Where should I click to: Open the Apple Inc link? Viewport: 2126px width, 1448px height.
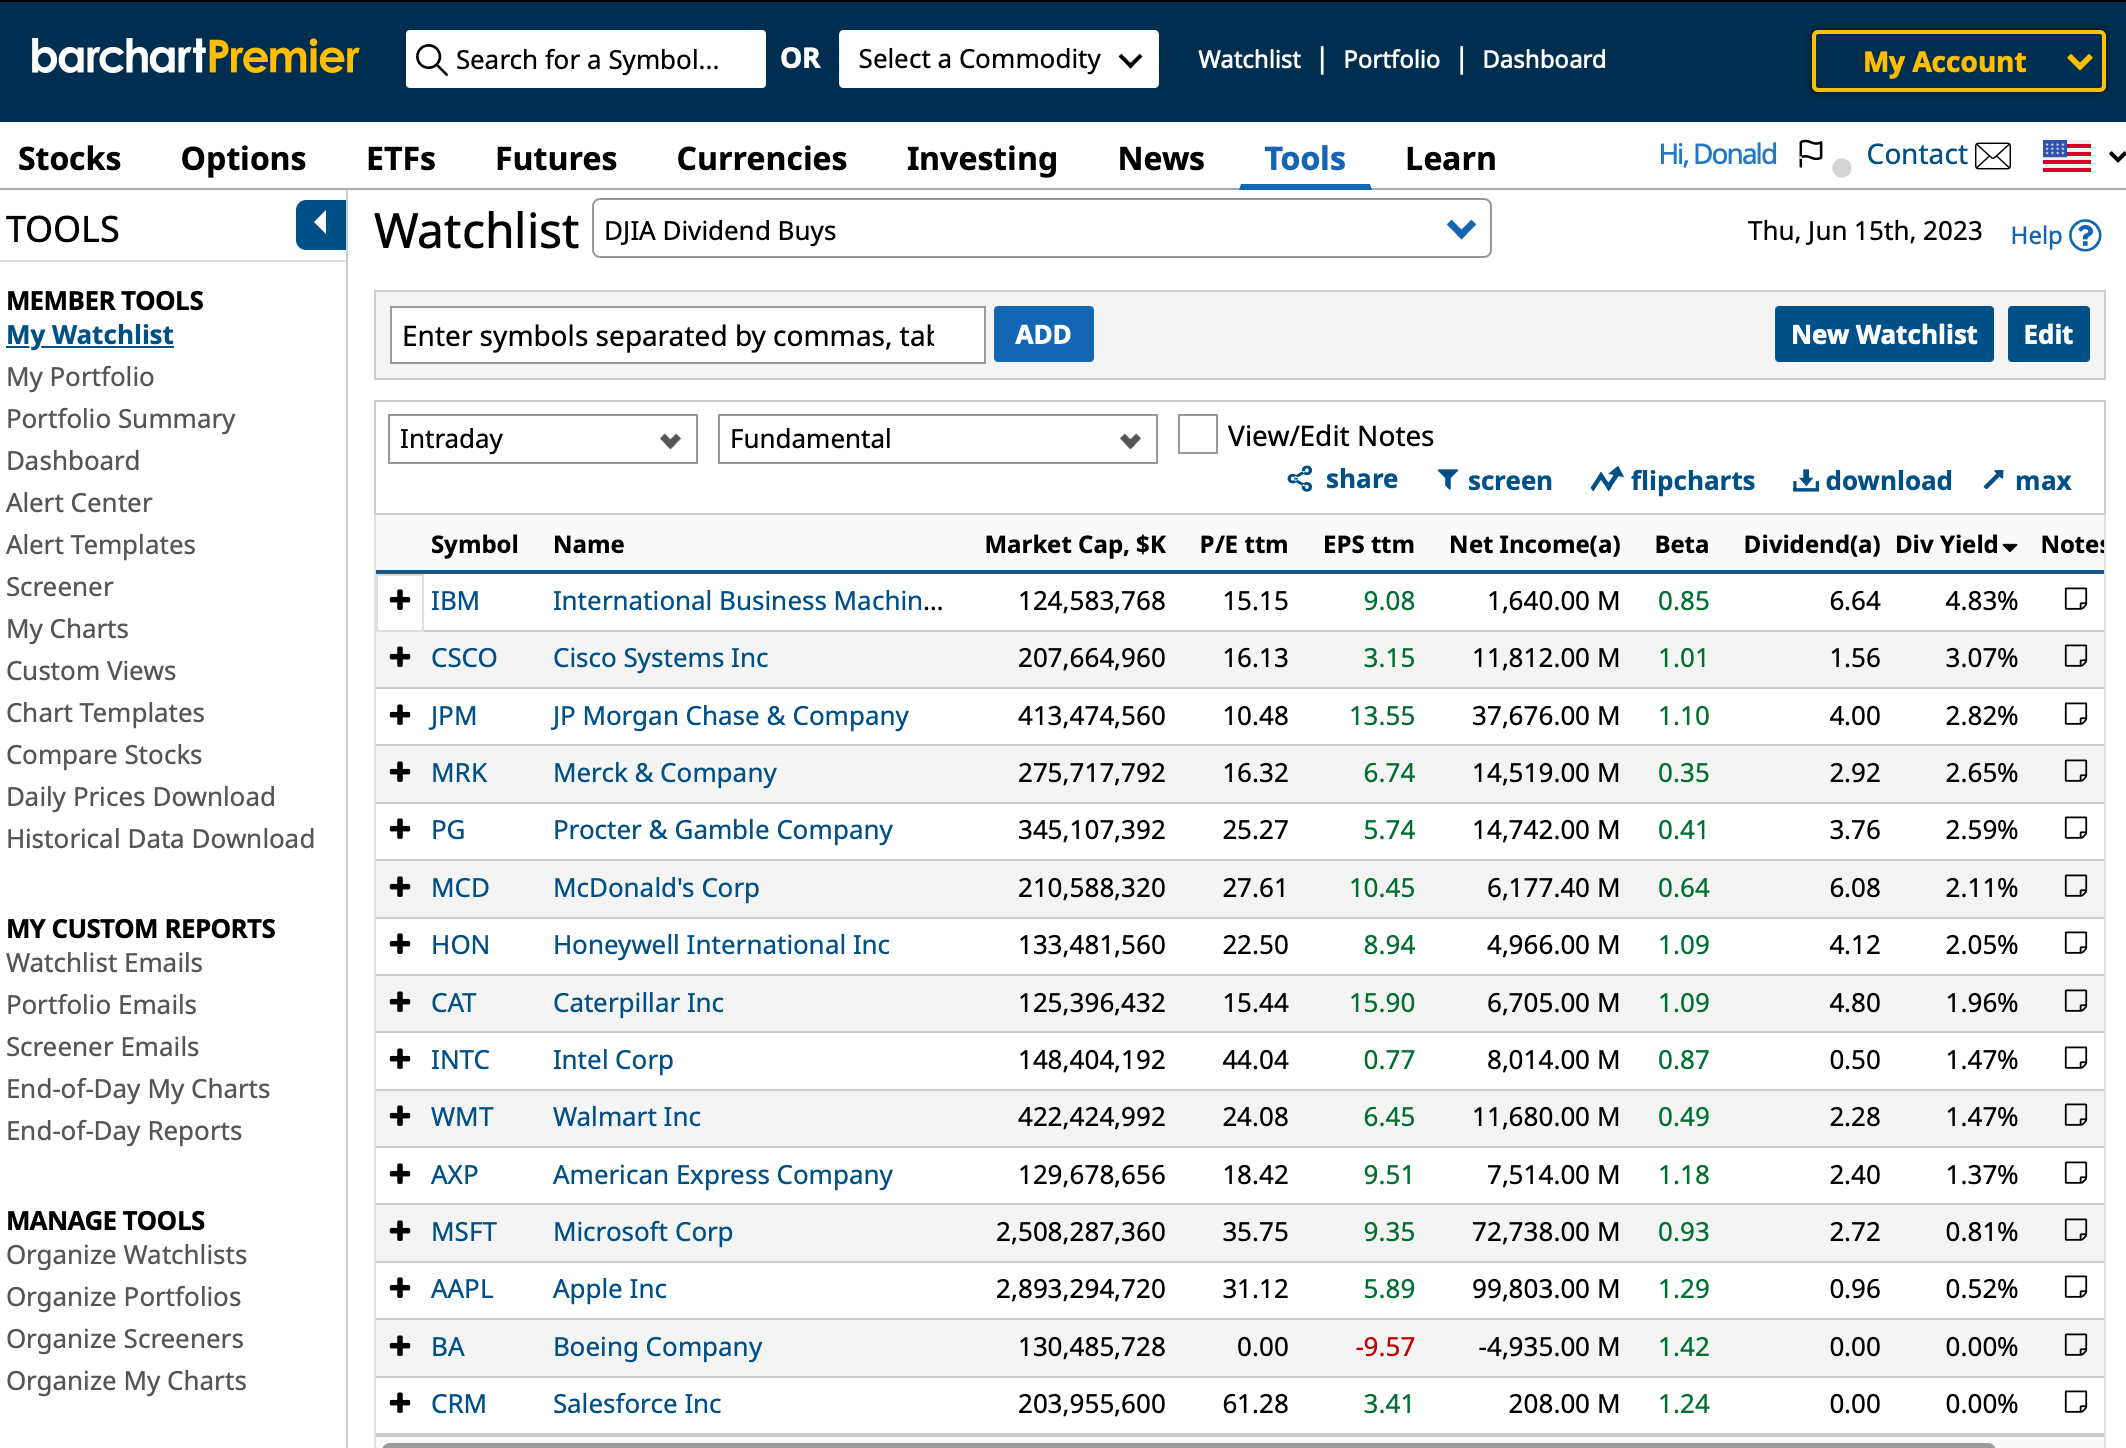pos(608,1289)
